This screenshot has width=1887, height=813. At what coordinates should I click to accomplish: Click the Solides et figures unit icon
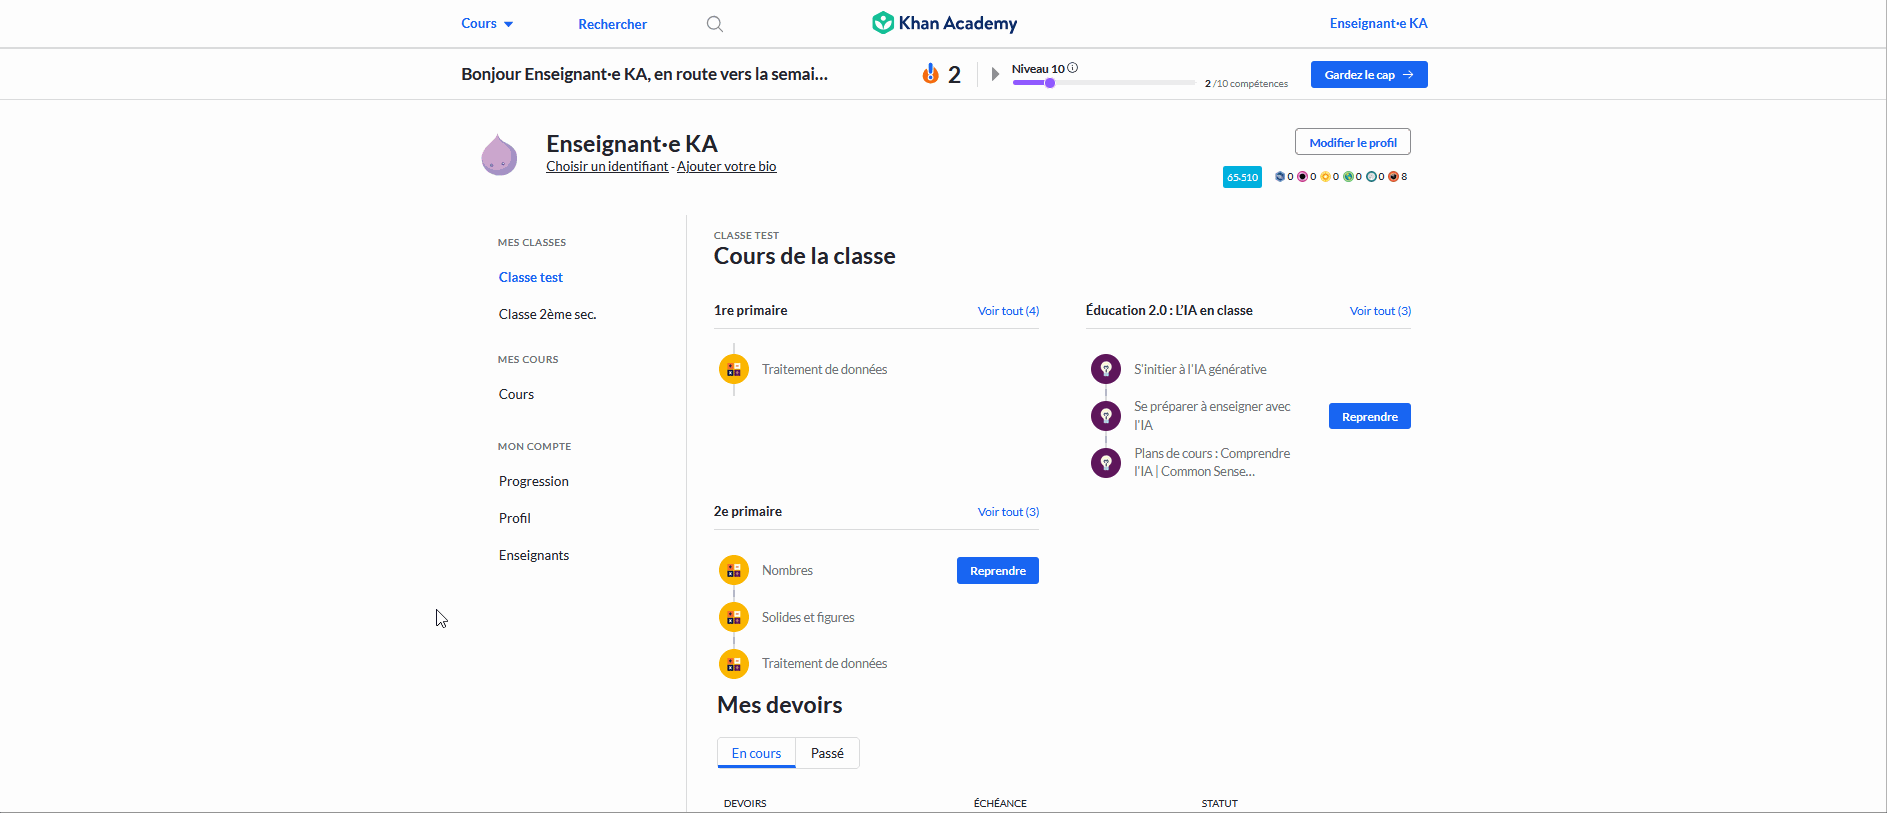(734, 617)
